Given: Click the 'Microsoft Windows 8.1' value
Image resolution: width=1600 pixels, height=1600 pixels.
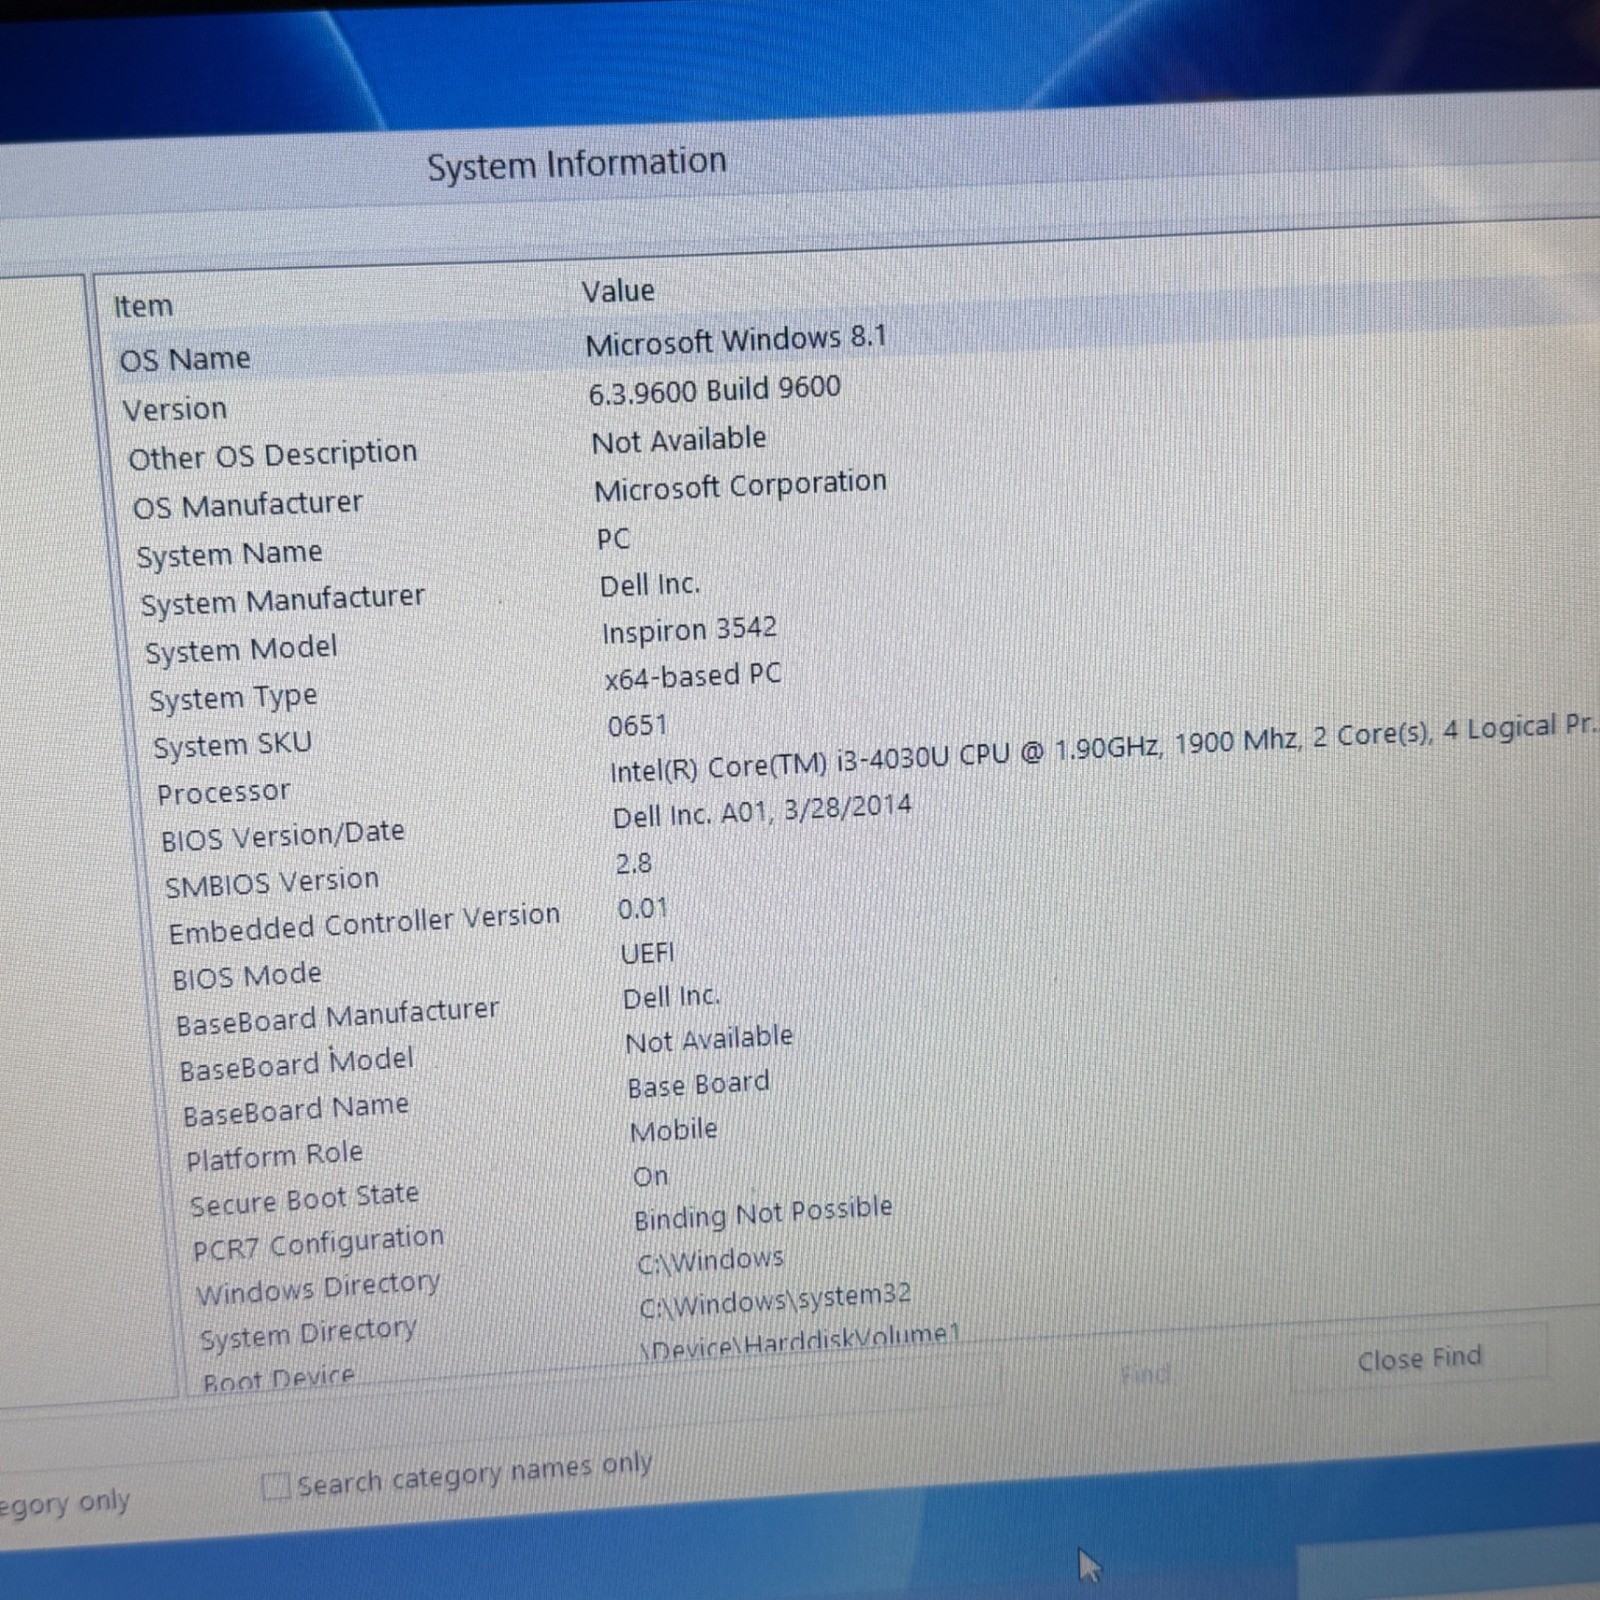Looking at the screenshot, I should (736, 340).
